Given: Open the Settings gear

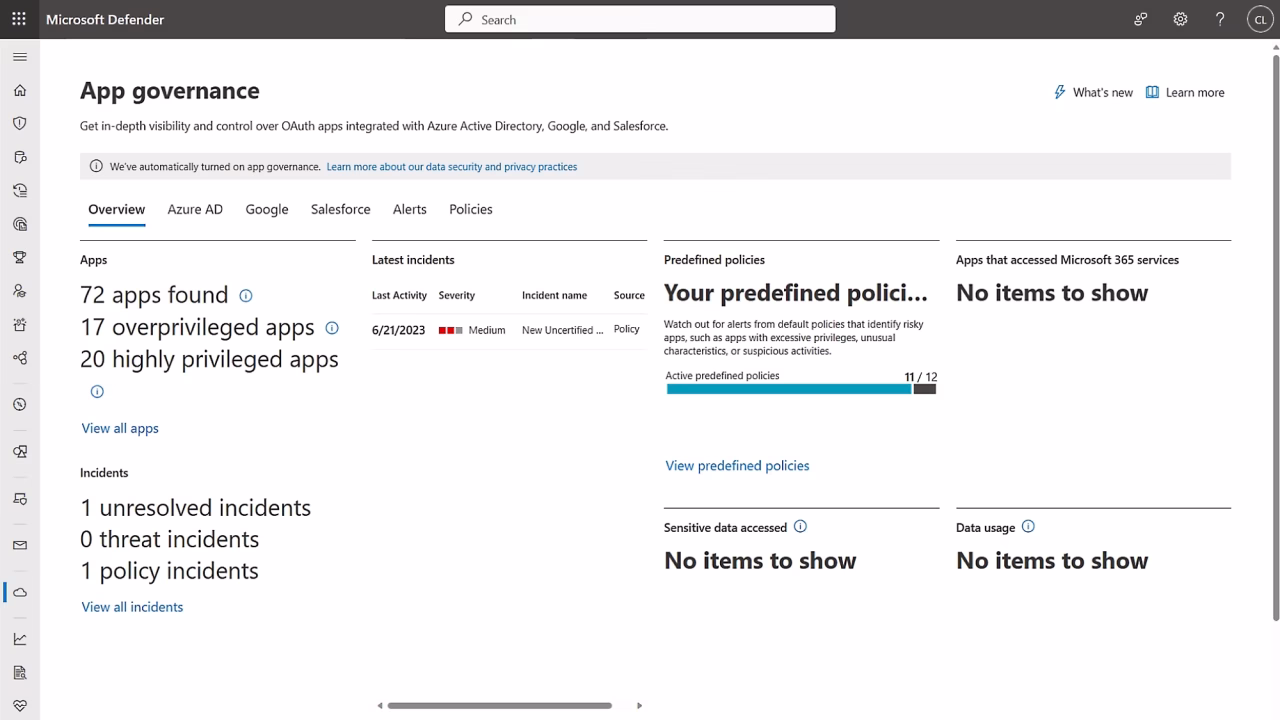Looking at the screenshot, I should click(x=1180, y=19).
